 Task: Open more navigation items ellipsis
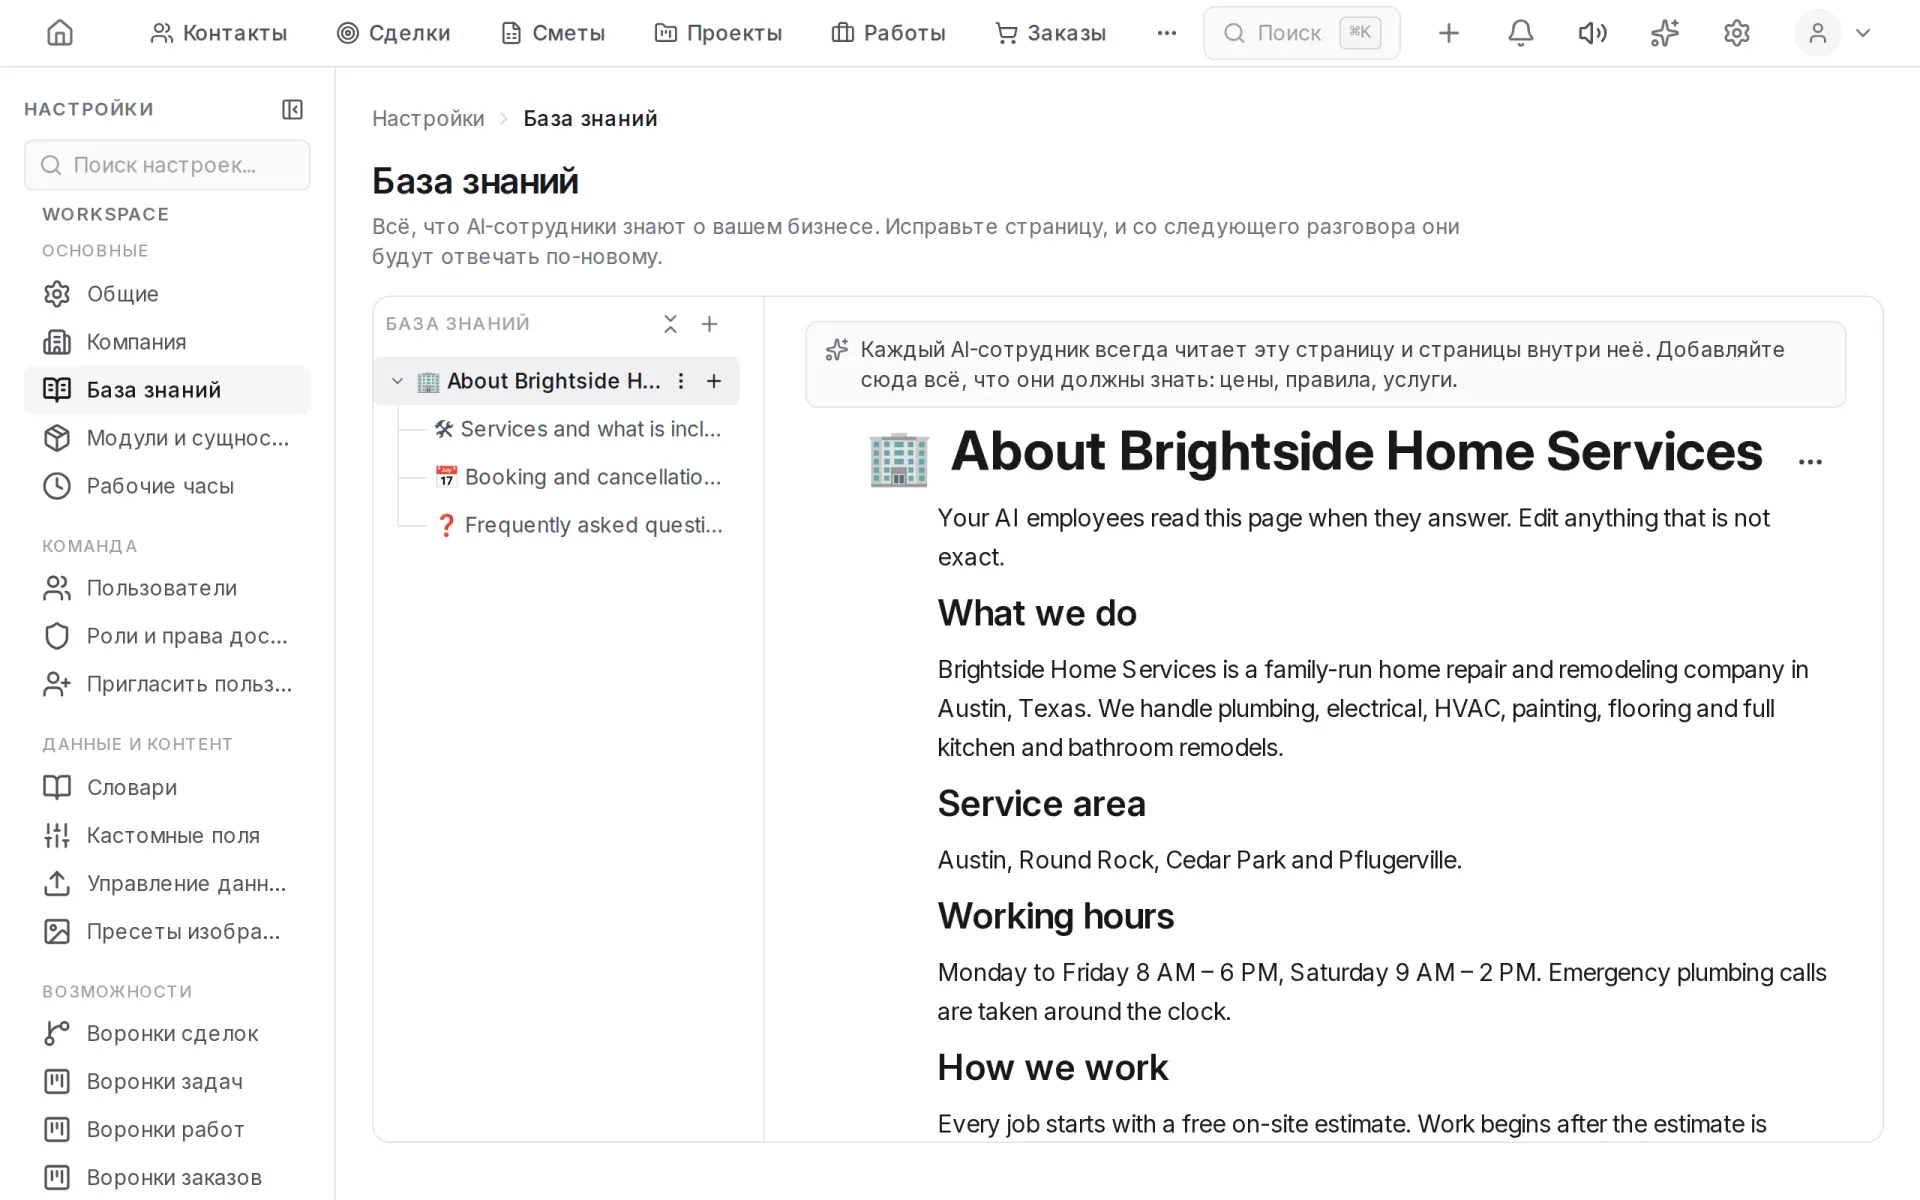click(x=1166, y=33)
